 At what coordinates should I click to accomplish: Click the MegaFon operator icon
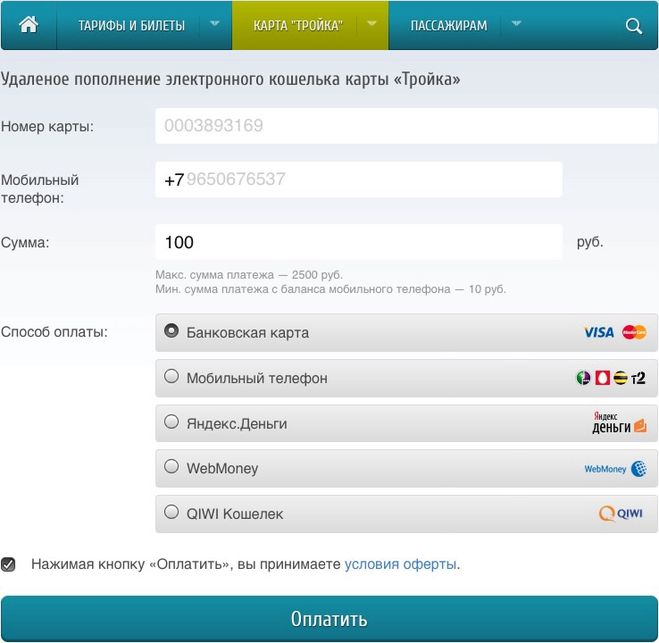(x=583, y=377)
